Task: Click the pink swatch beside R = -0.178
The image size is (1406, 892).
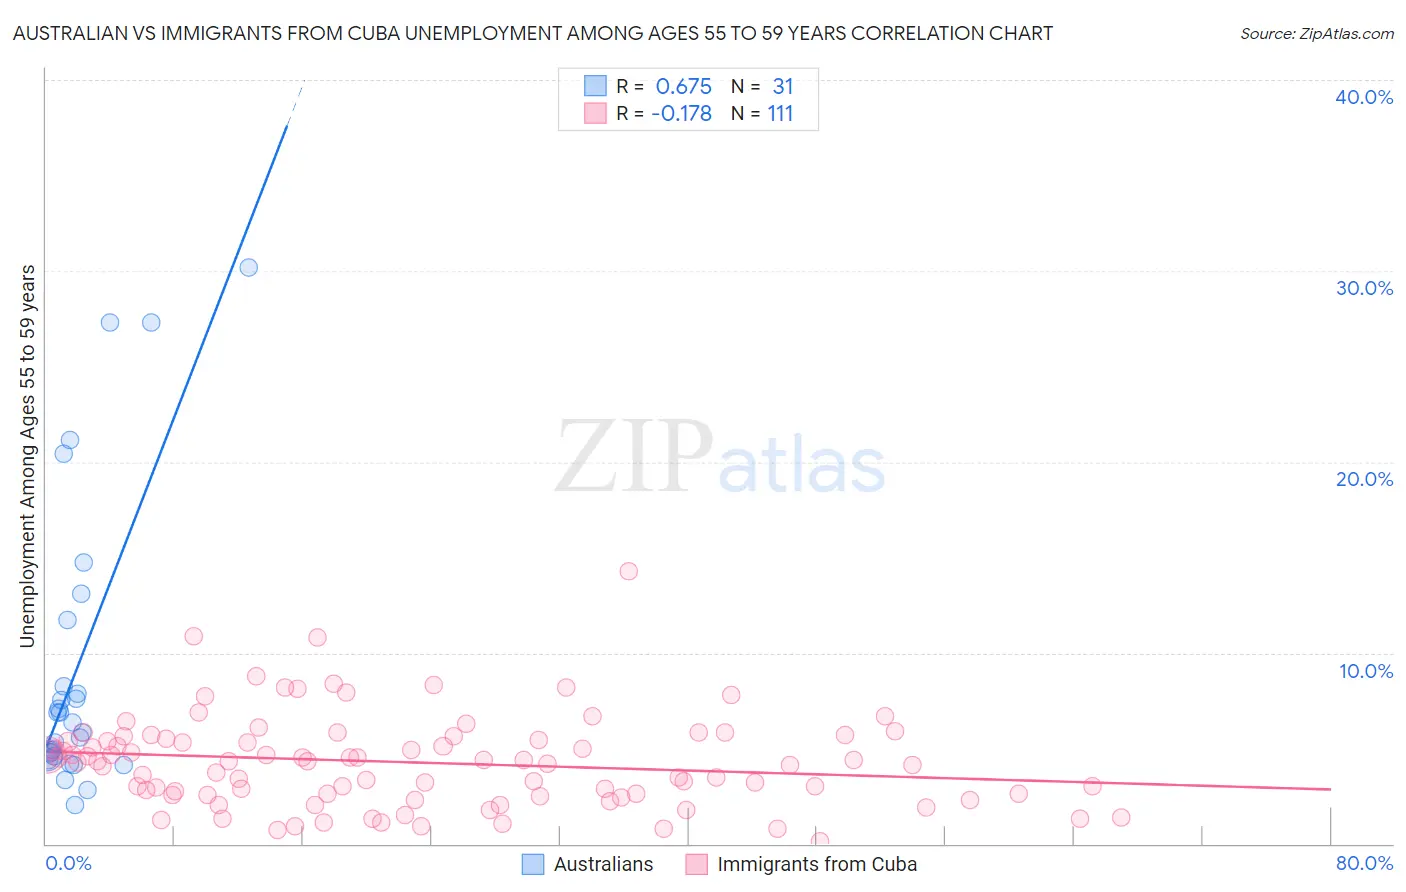Action: pyautogui.click(x=595, y=113)
